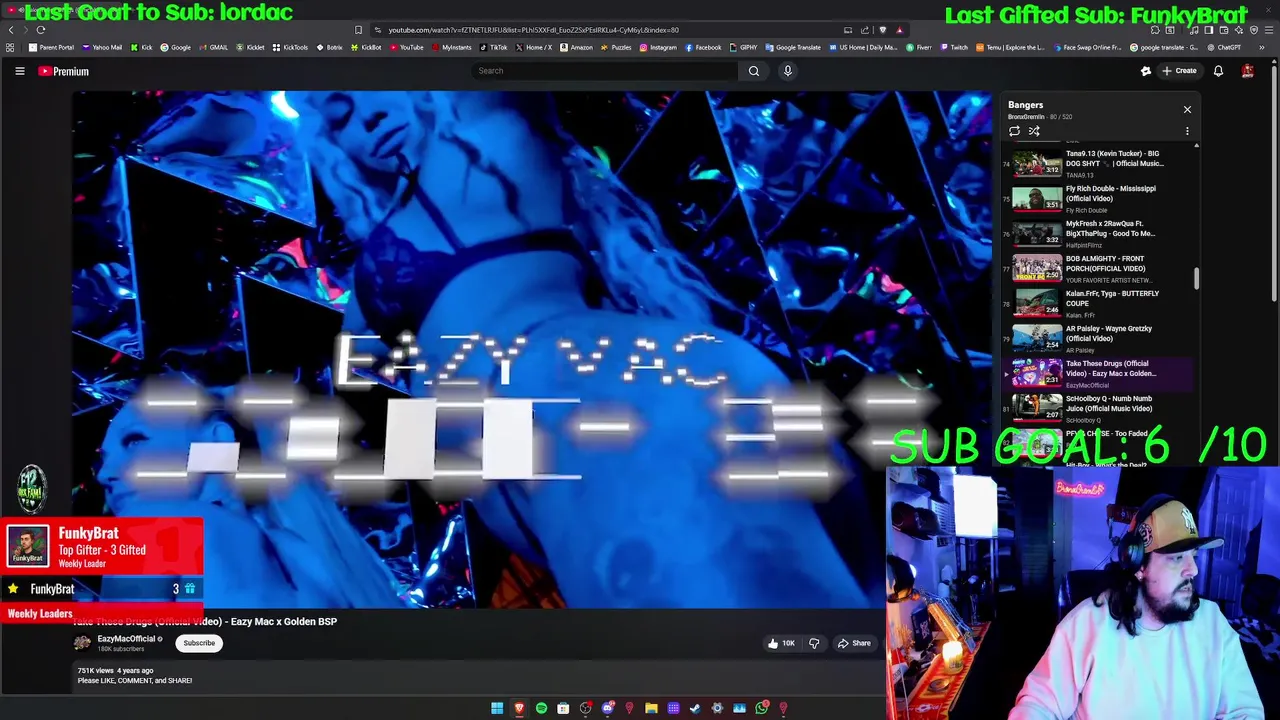
Task: Open the EazyMacOfficial channel avatar
Action: coord(82,643)
